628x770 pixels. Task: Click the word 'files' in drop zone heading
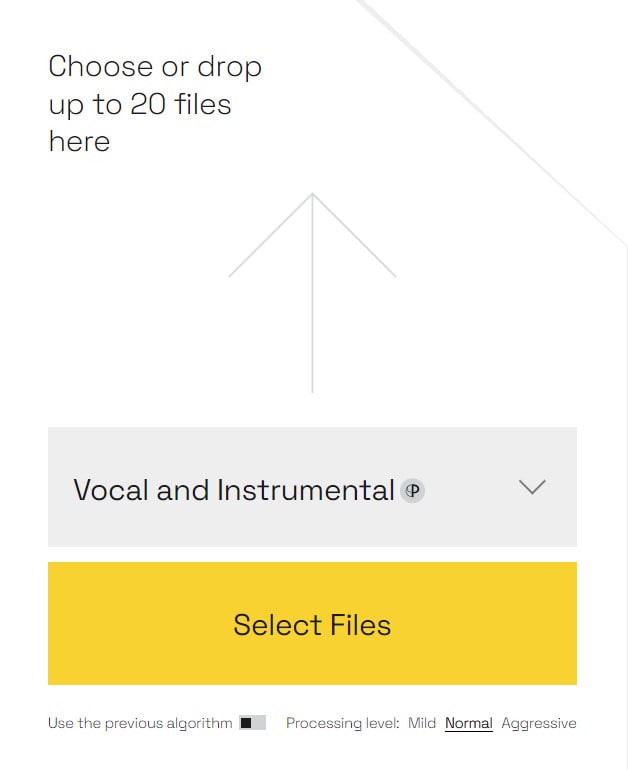pyautogui.click(x=201, y=104)
